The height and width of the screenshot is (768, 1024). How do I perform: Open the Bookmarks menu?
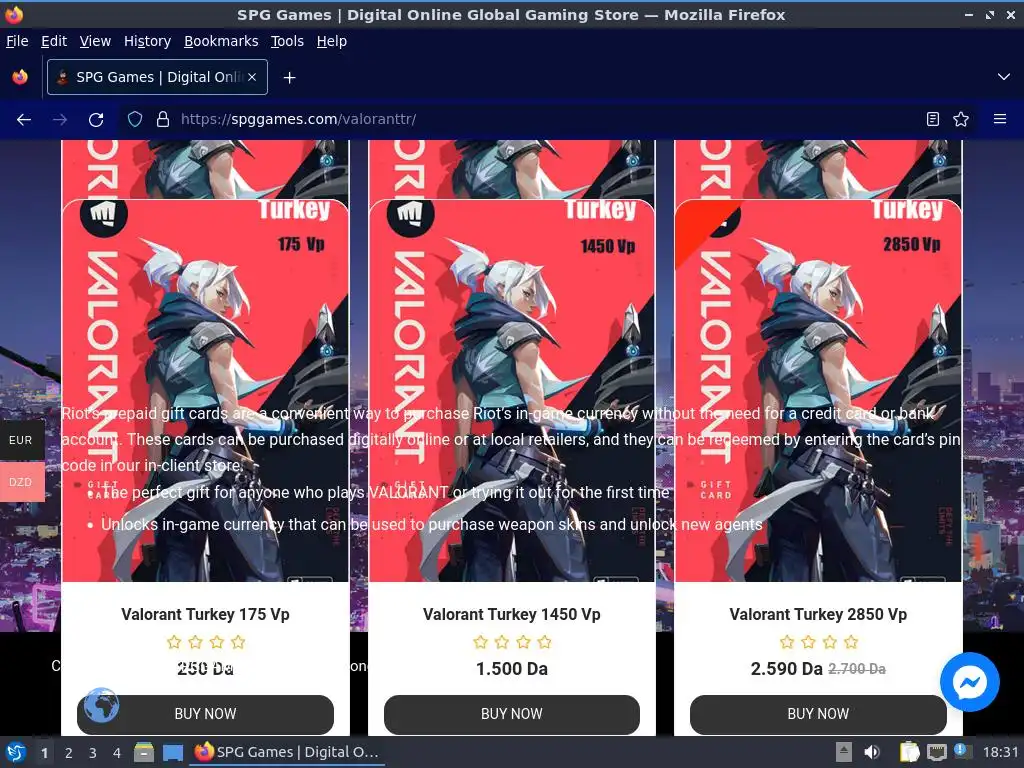pos(221,41)
